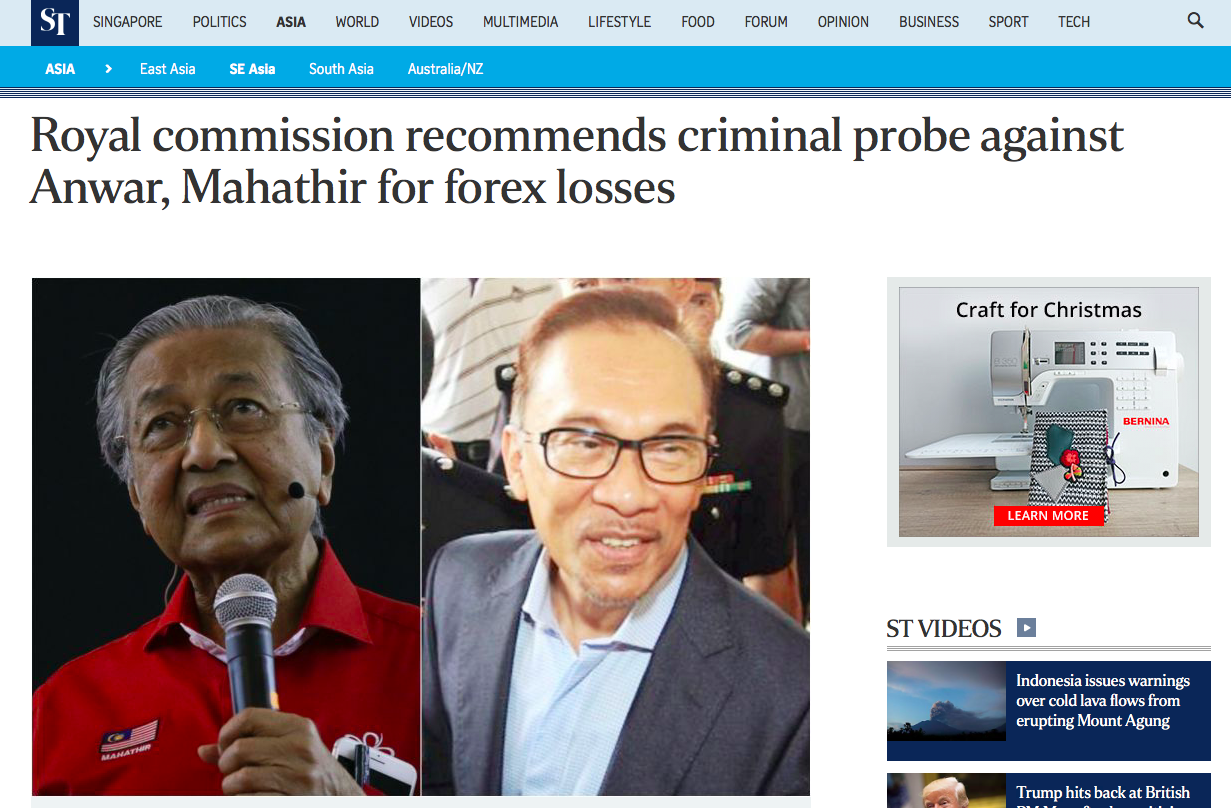Open the Singapore section
The width and height of the screenshot is (1231, 808).
128,22
